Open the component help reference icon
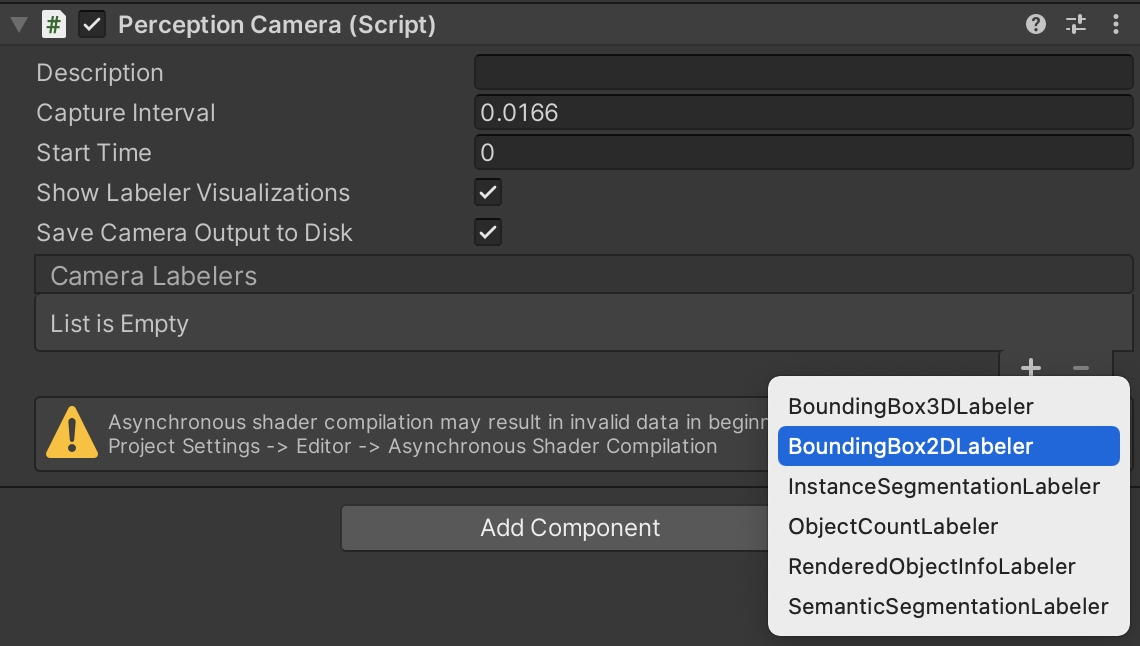The height and width of the screenshot is (646, 1140). tap(1036, 25)
